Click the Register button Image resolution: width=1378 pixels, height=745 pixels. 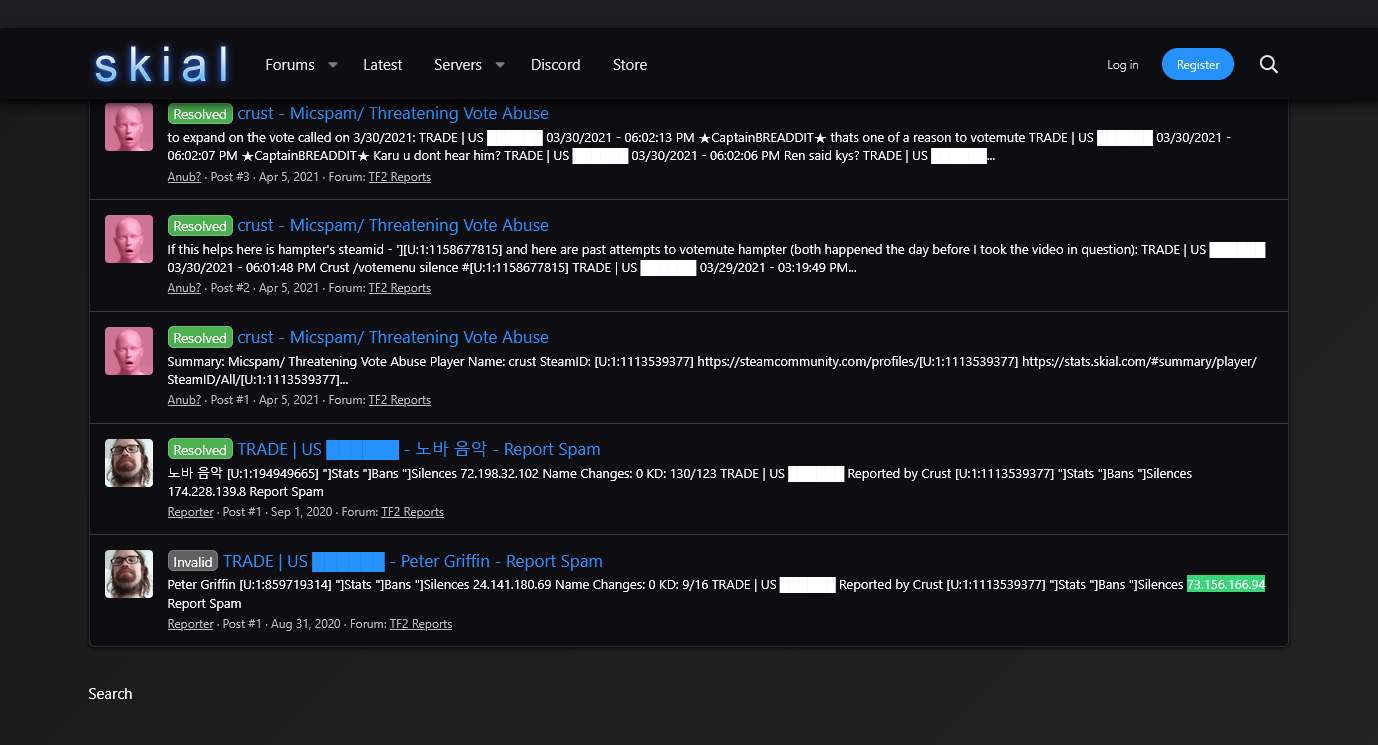point(1197,63)
